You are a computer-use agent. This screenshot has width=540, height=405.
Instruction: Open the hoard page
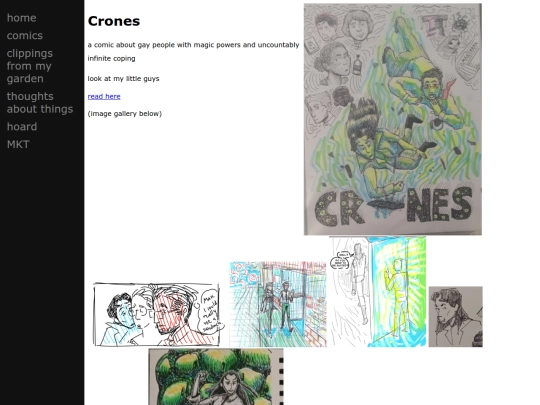[x=22, y=126]
